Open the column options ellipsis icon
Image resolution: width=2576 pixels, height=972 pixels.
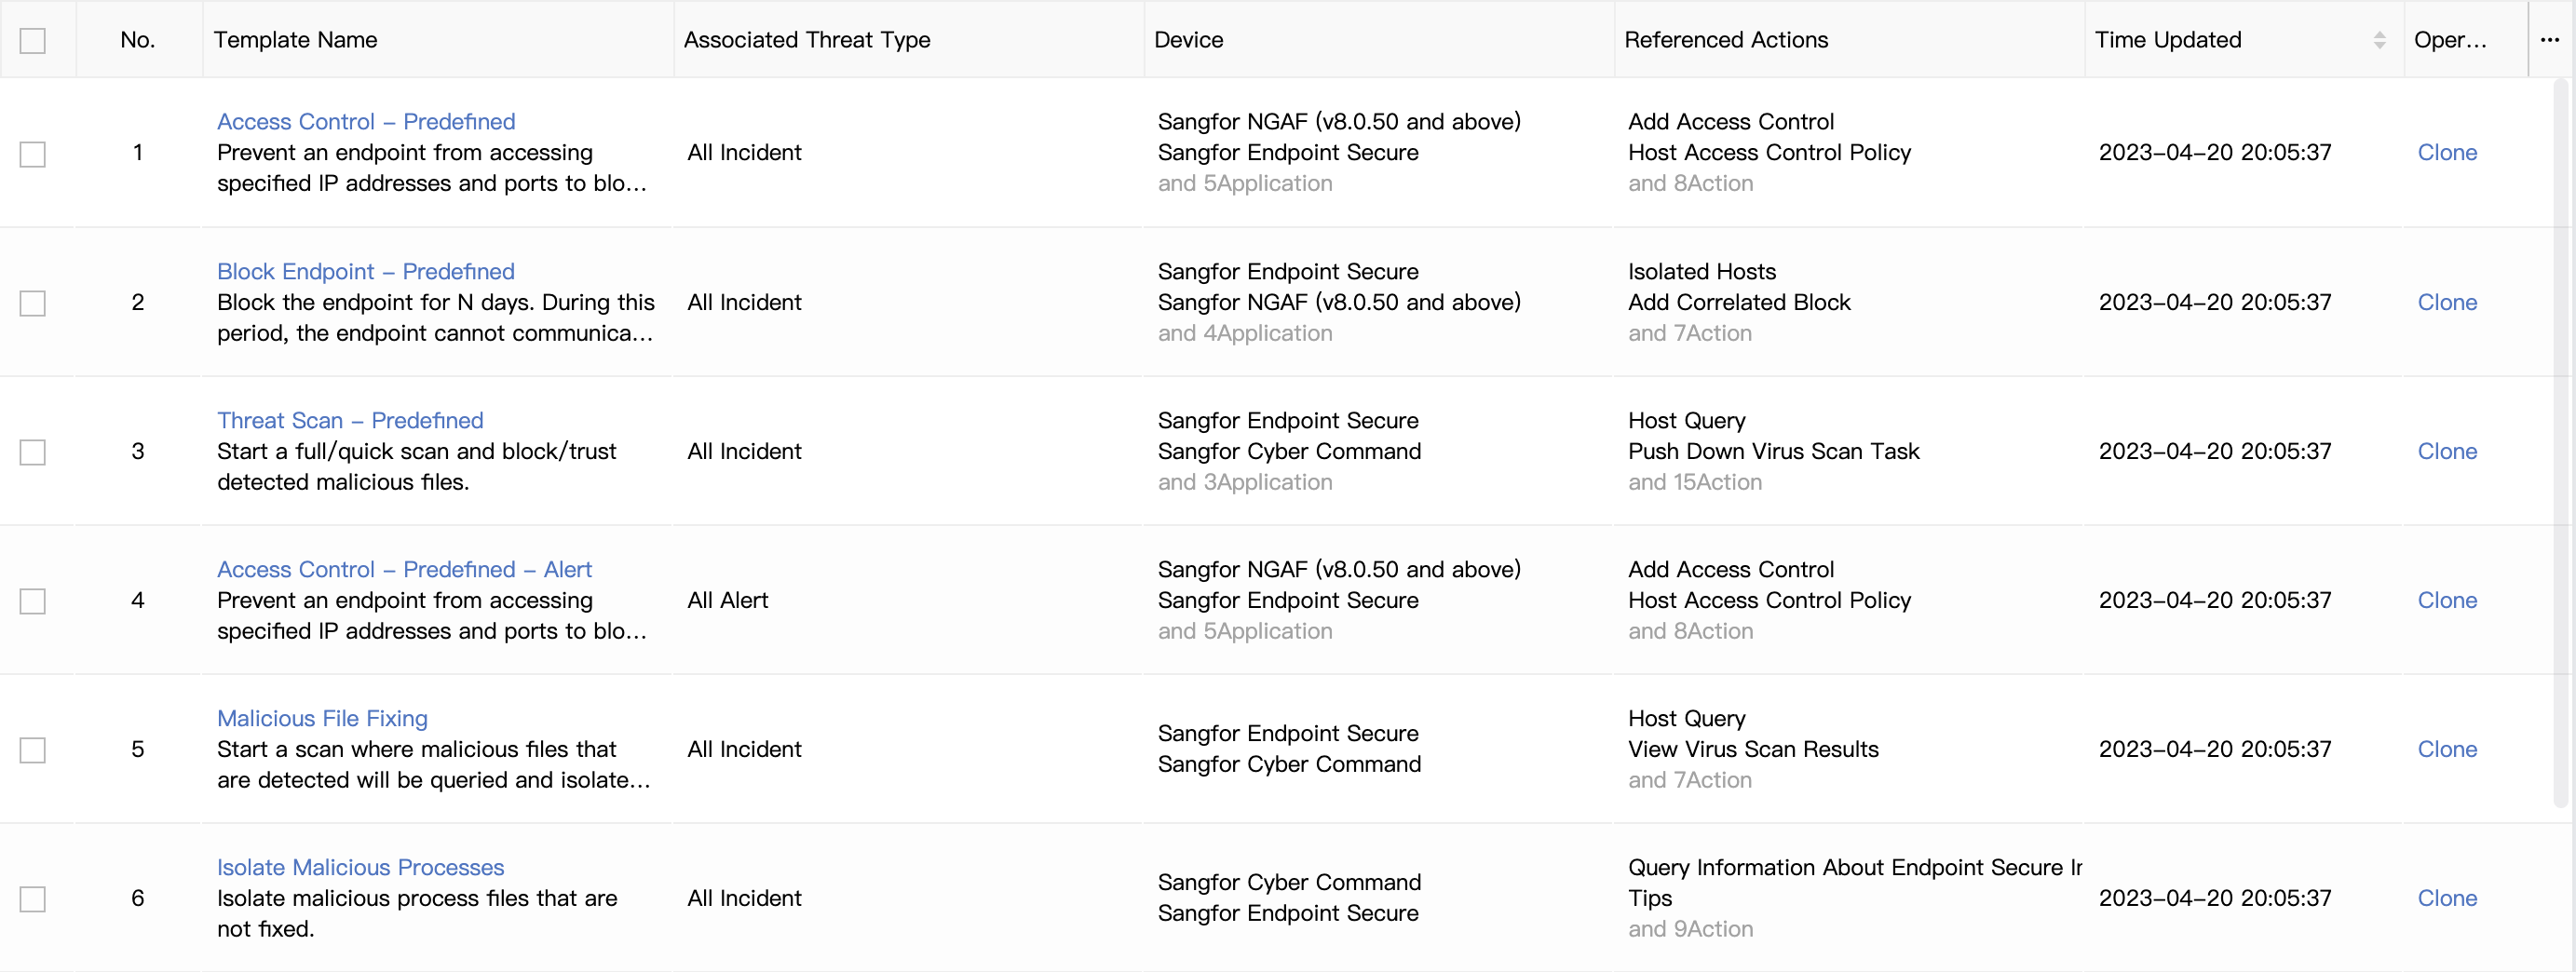coord(2549,40)
